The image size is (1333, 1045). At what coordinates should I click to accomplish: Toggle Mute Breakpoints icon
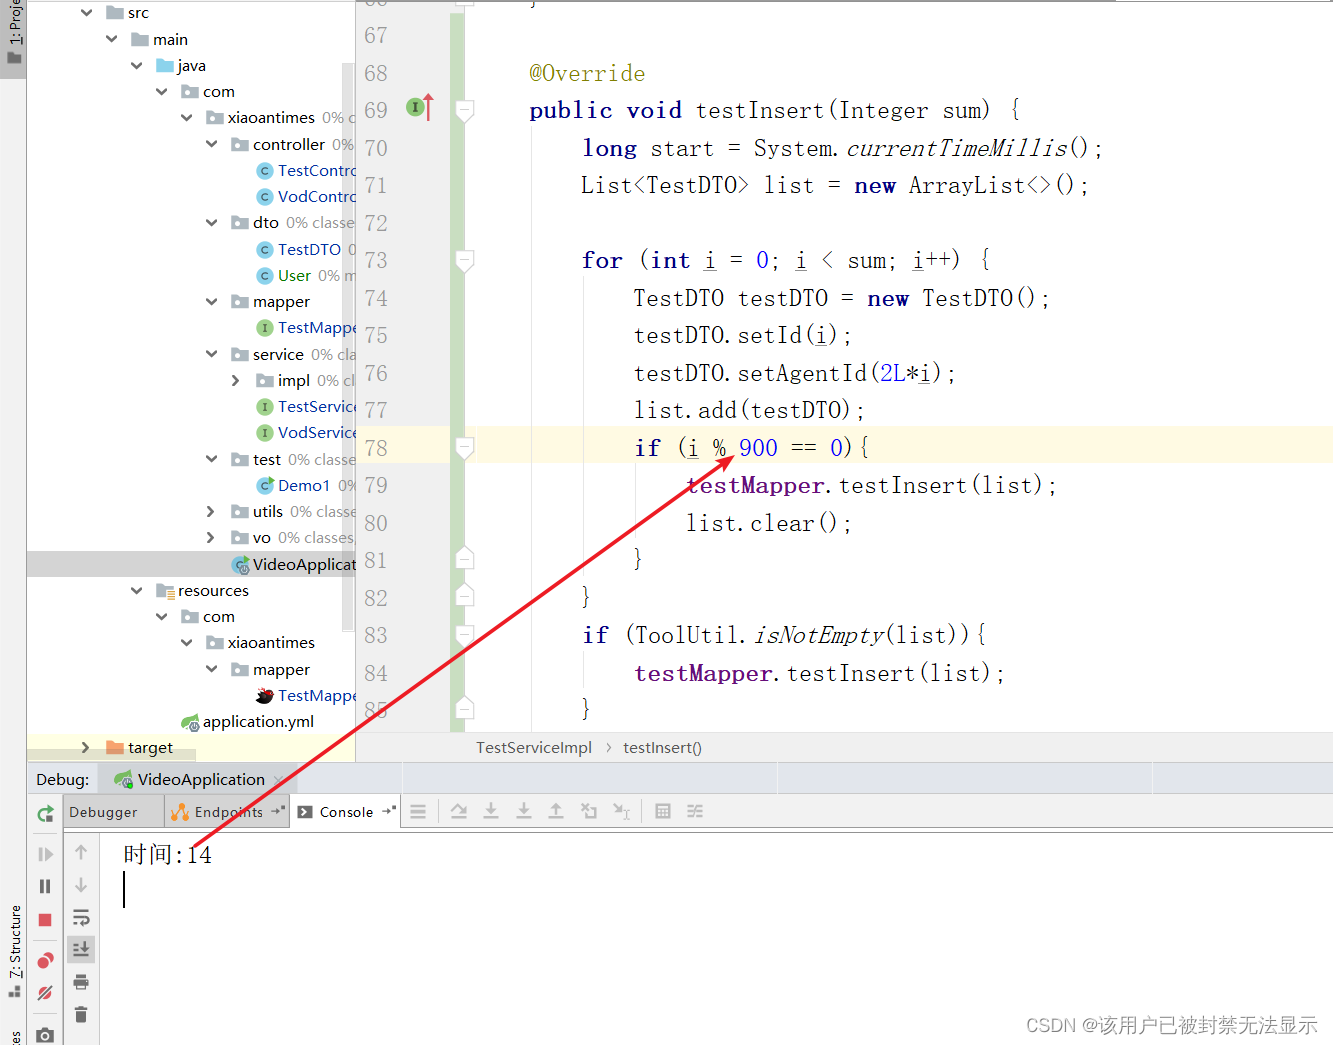pyautogui.click(x=45, y=993)
